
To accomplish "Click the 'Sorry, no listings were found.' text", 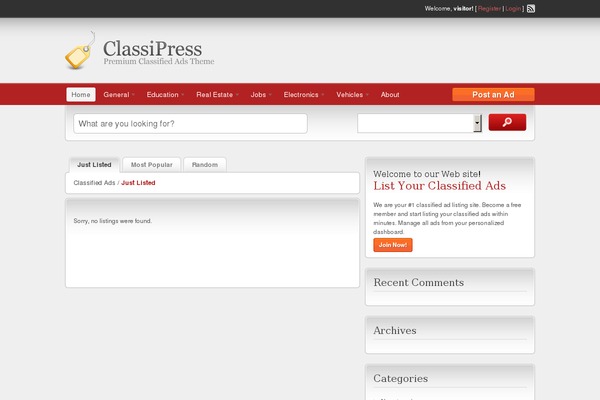I will pyautogui.click(x=112, y=221).
